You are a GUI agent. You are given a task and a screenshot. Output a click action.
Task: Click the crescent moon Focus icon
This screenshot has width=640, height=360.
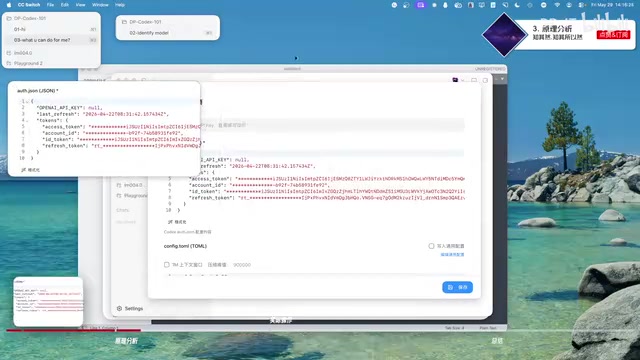518,5
